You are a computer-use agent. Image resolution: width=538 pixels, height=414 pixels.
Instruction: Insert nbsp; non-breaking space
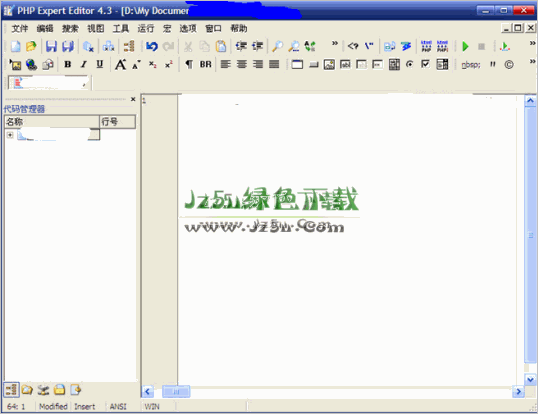[x=471, y=64]
